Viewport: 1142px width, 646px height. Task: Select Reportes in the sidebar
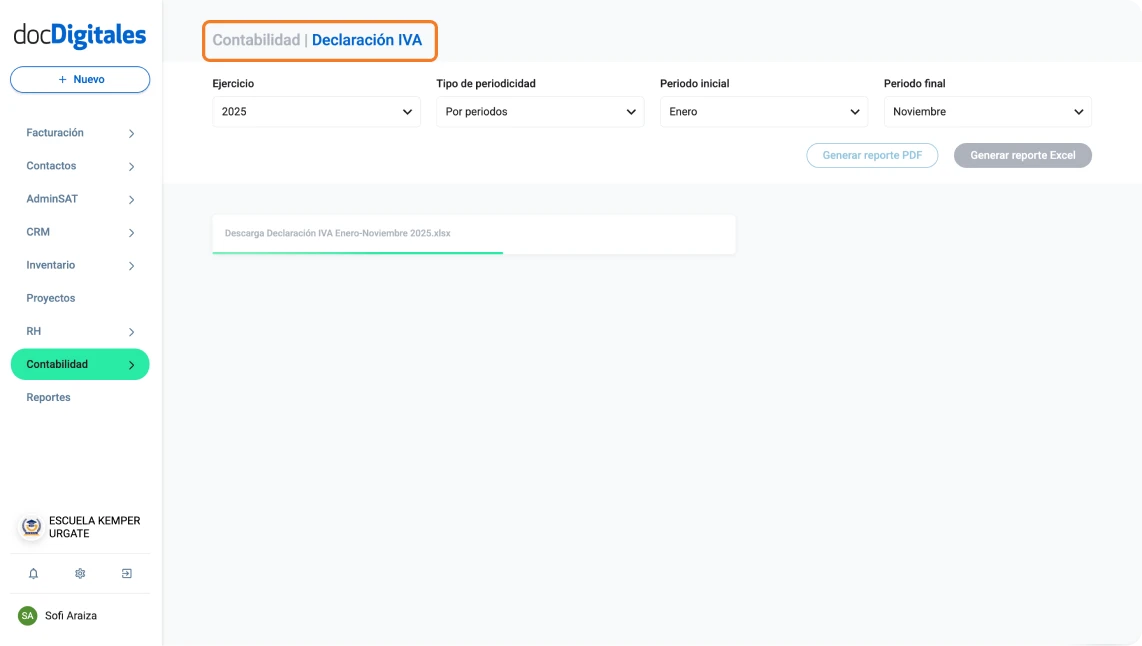[x=48, y=397]
